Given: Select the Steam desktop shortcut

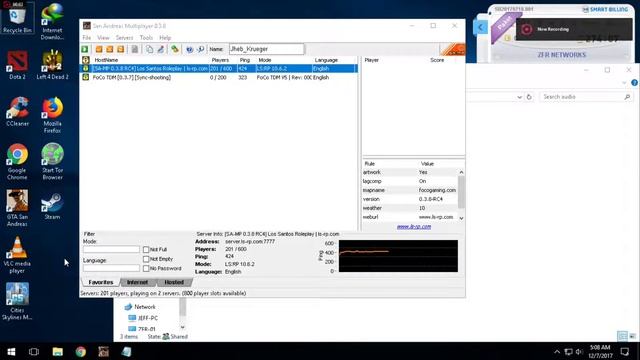Looking at the screenshot, I should (x=52, y=207).
